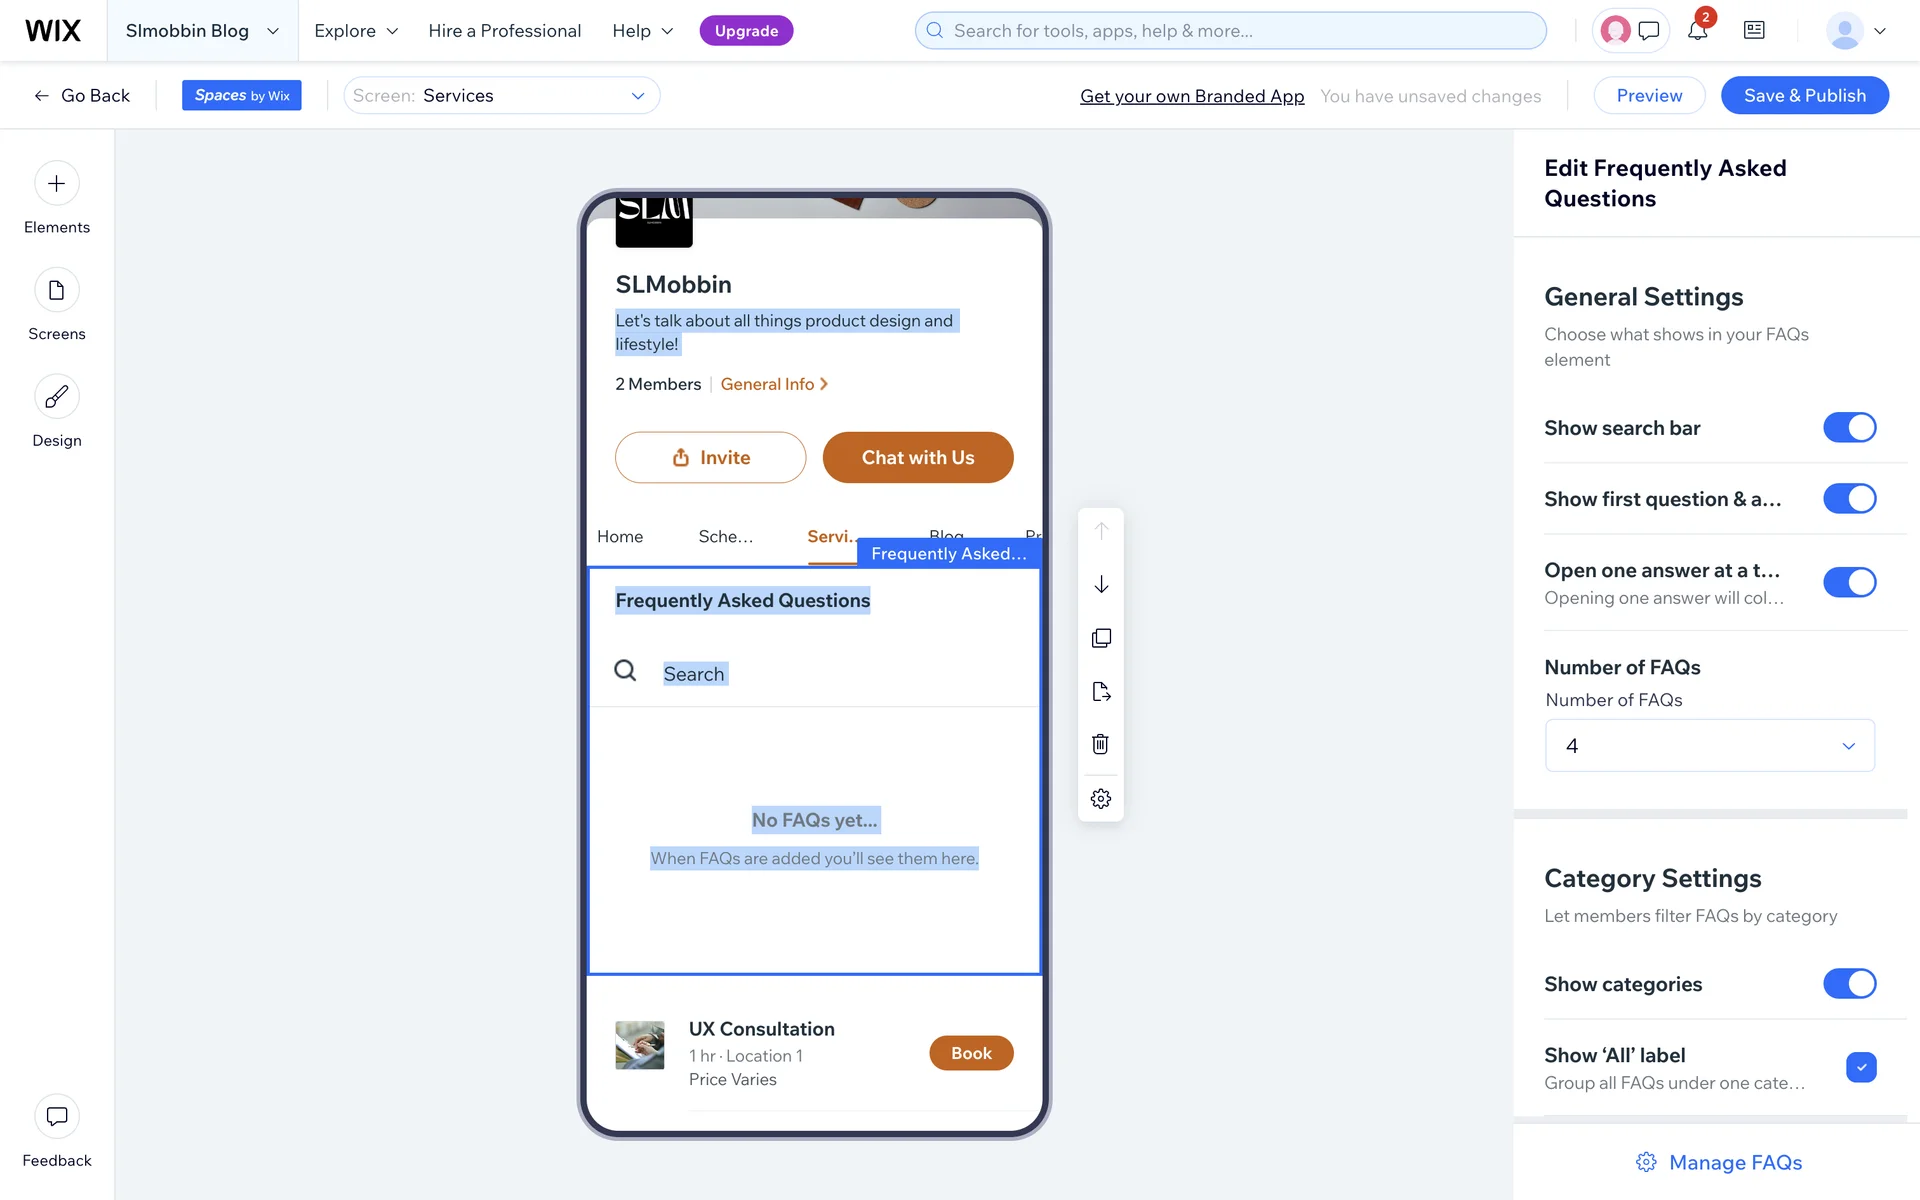
Task: Expand the Slmobbin Blog site menu
Action: 202,31
